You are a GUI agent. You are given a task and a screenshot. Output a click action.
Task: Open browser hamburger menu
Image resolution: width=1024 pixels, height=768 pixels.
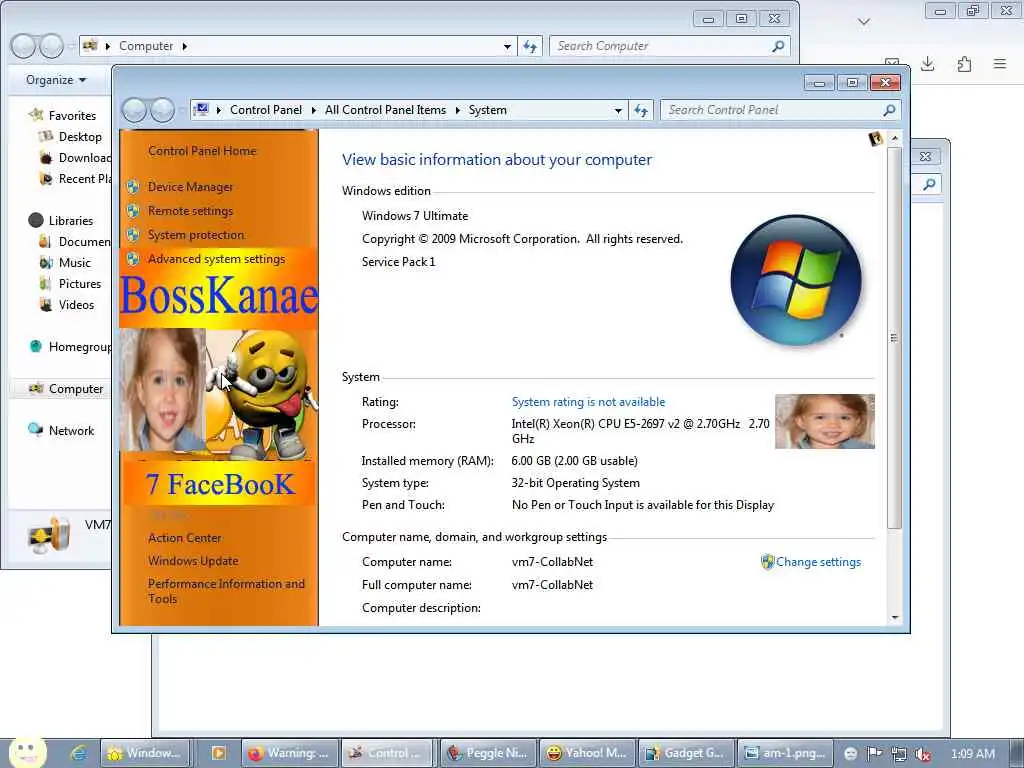pyautogui.click(x=1000, y=64)
